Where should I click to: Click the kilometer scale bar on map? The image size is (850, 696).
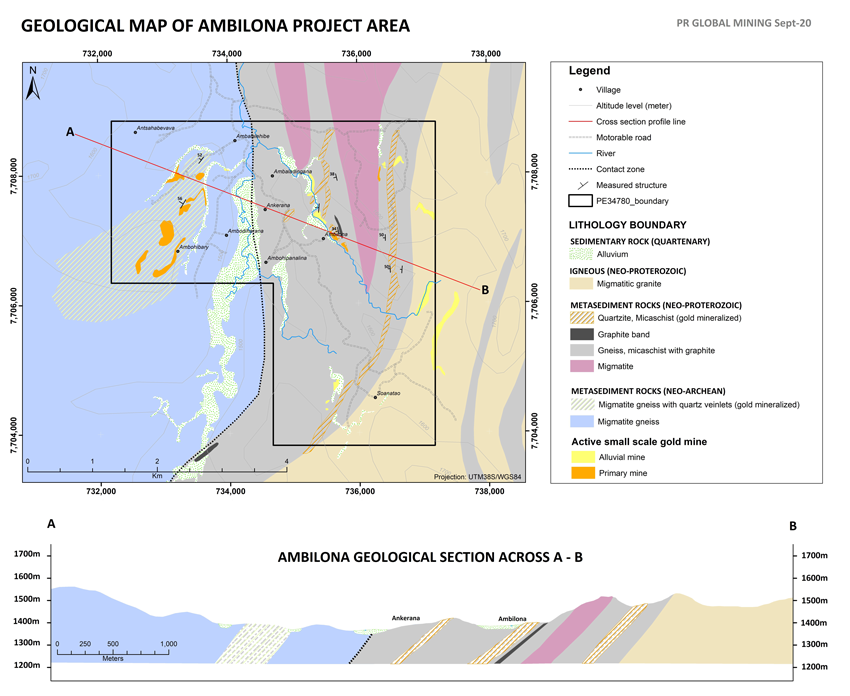pos(157,467)
